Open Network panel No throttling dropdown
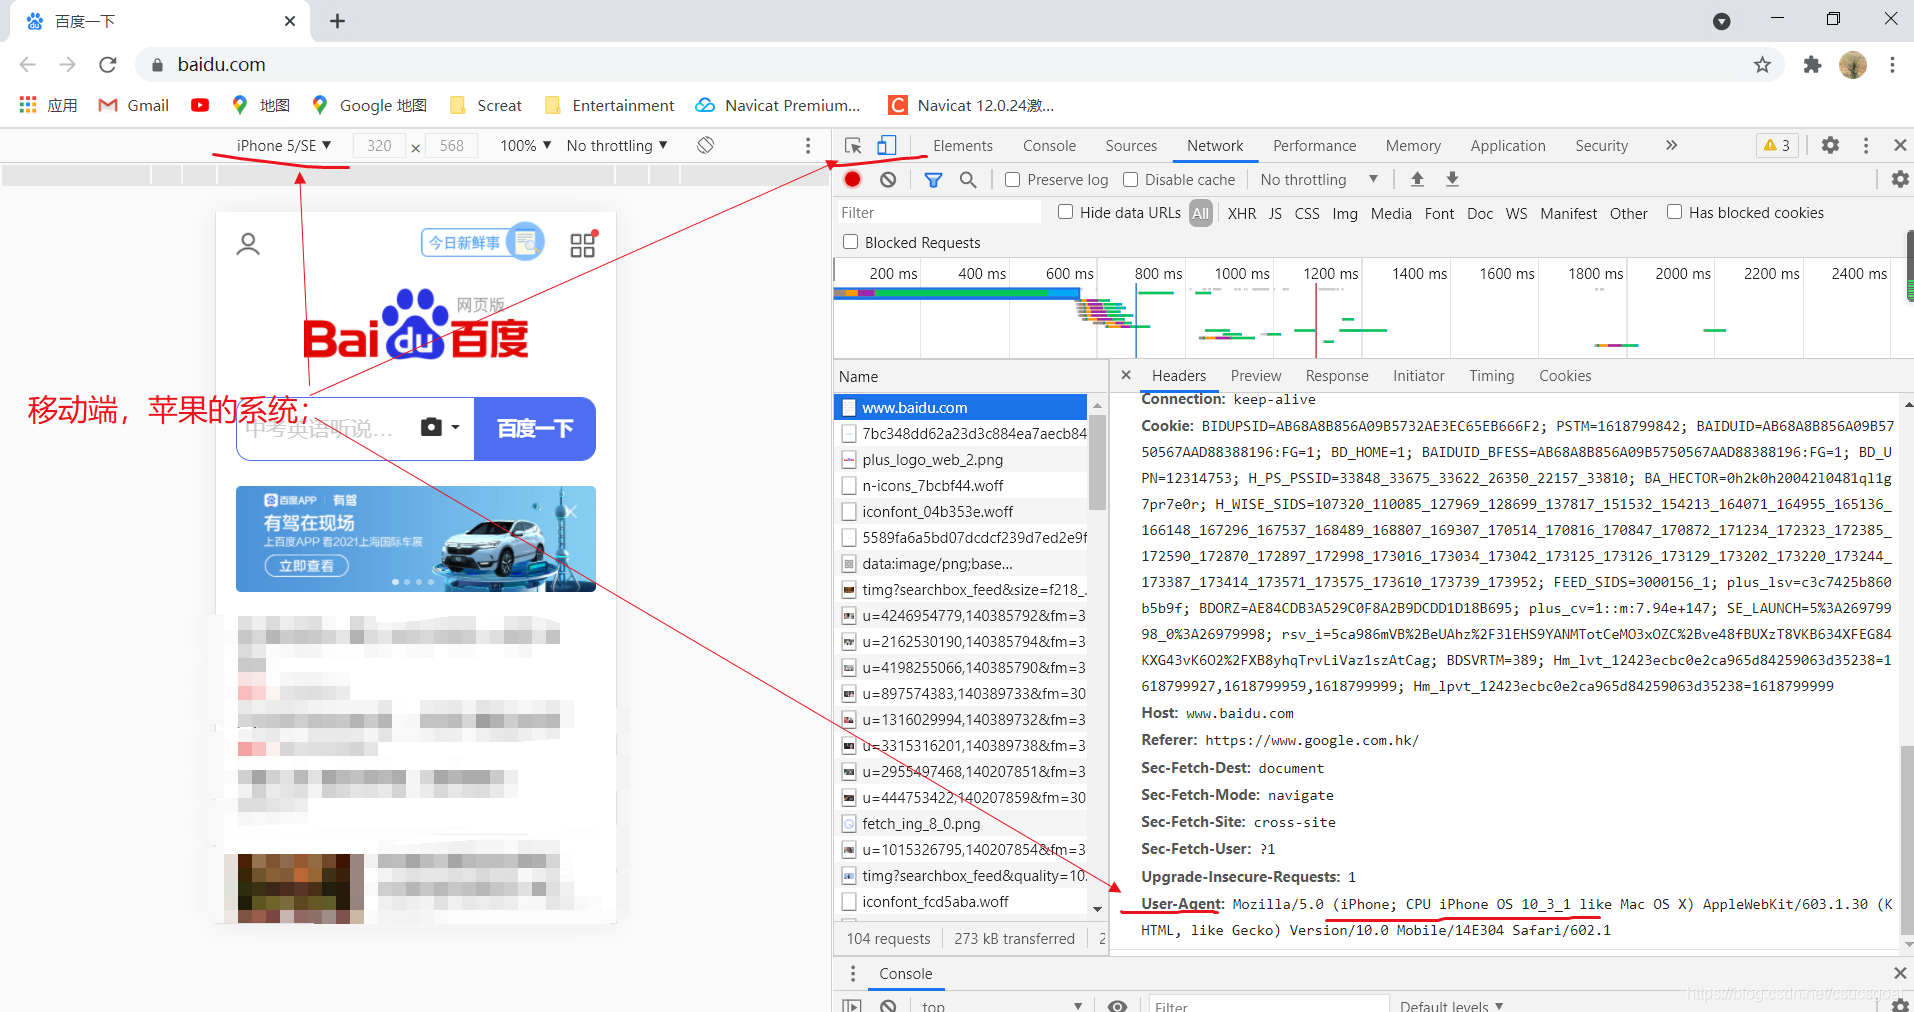 coord(1319,179)
